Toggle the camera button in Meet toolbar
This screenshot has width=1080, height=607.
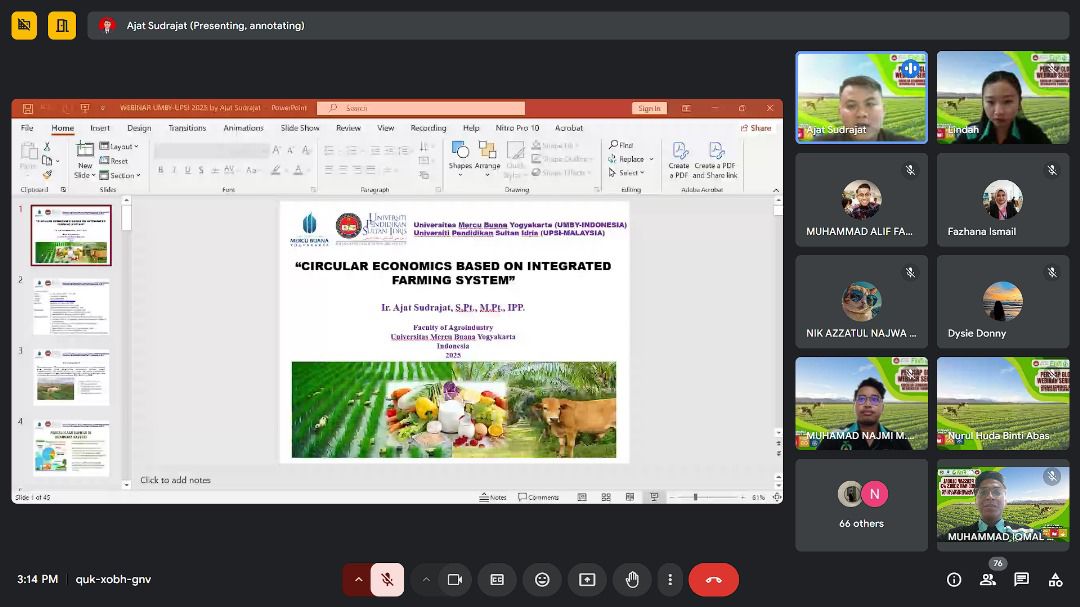pos(455,579)
